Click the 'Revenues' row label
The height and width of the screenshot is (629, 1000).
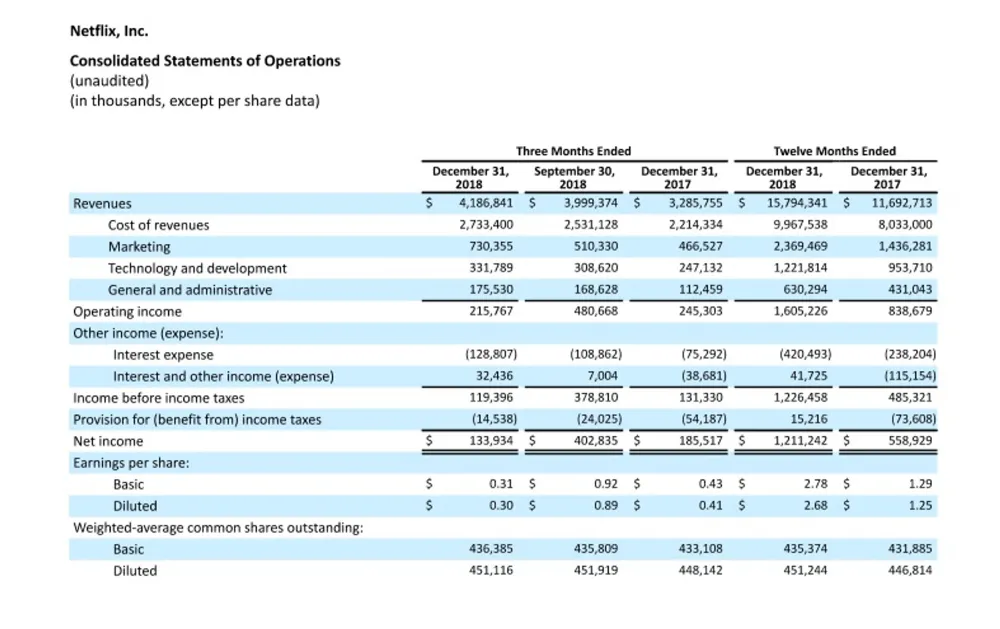coord(102,204)
